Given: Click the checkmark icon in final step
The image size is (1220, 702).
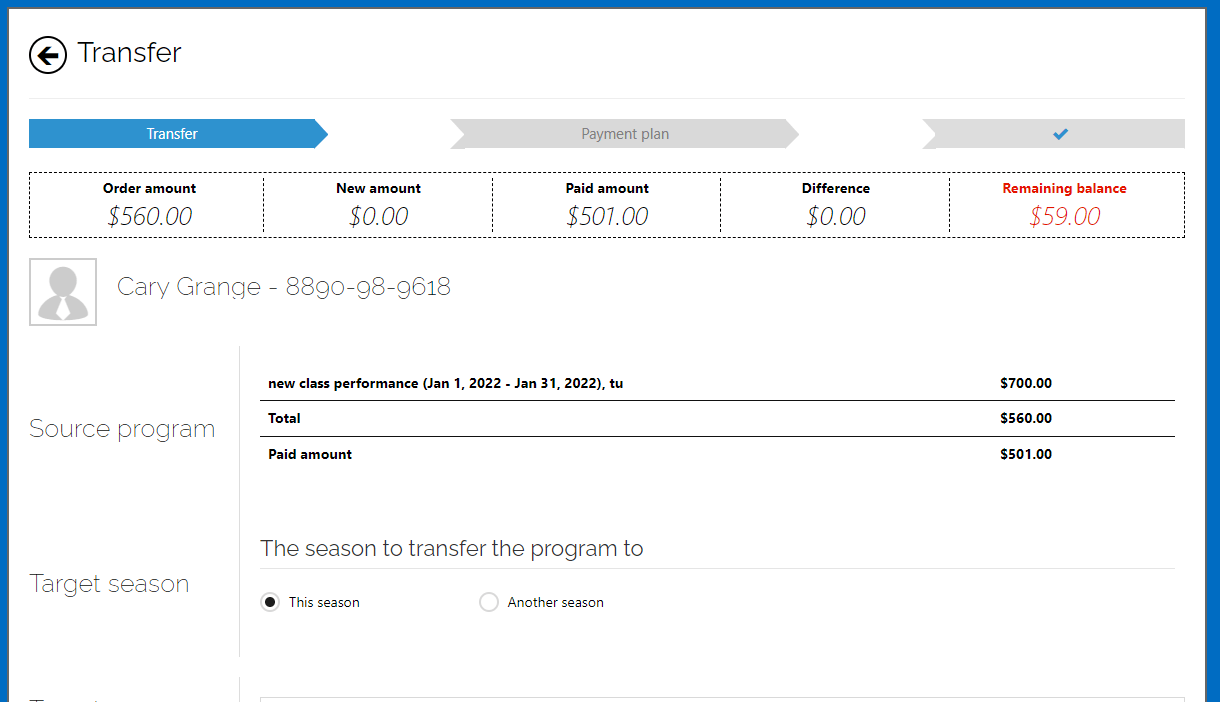Looking at the screenshot, I should 1060,134.
